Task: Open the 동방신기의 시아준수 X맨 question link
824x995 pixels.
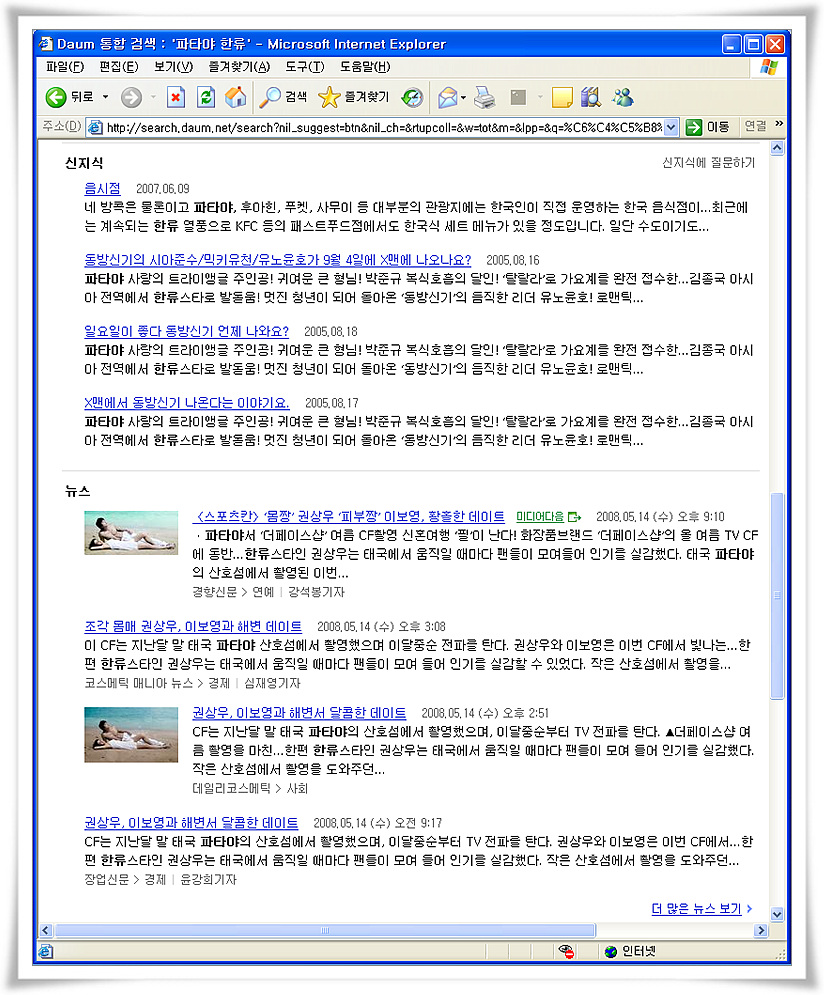Action: tap(278, 260)
